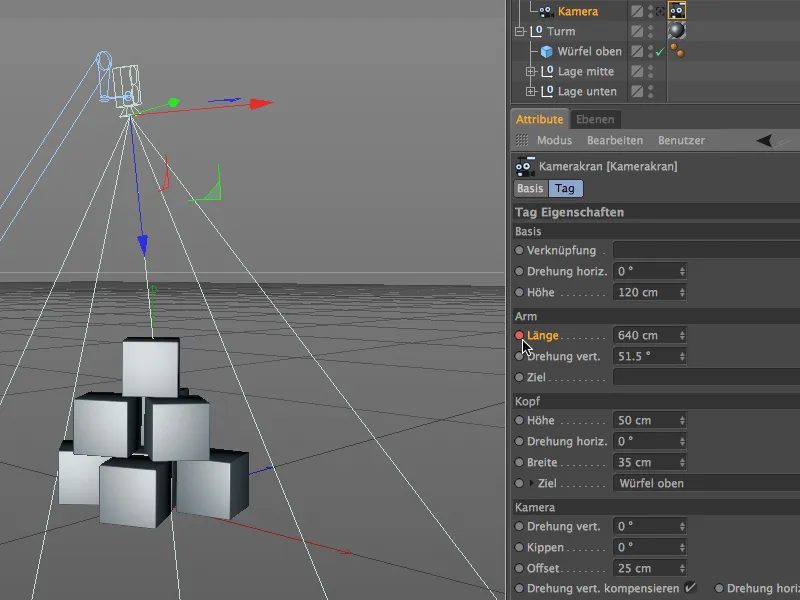Toggle layer swatch on Kamera row
The width and height of the screenshot is (800, 600).
[x=637, y=11]
